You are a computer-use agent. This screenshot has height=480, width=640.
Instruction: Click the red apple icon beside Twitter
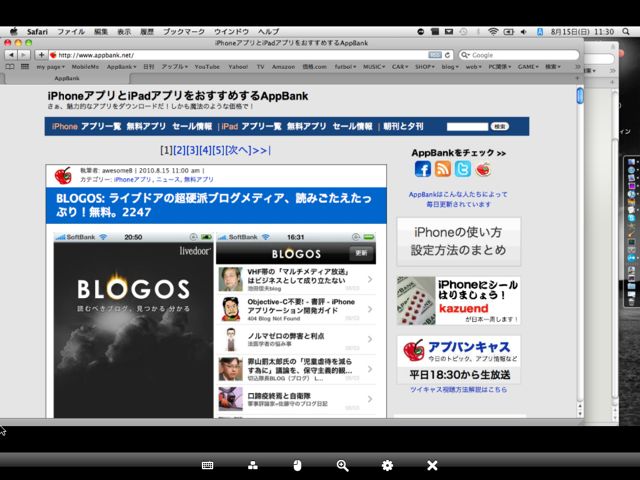click(483, 169)
